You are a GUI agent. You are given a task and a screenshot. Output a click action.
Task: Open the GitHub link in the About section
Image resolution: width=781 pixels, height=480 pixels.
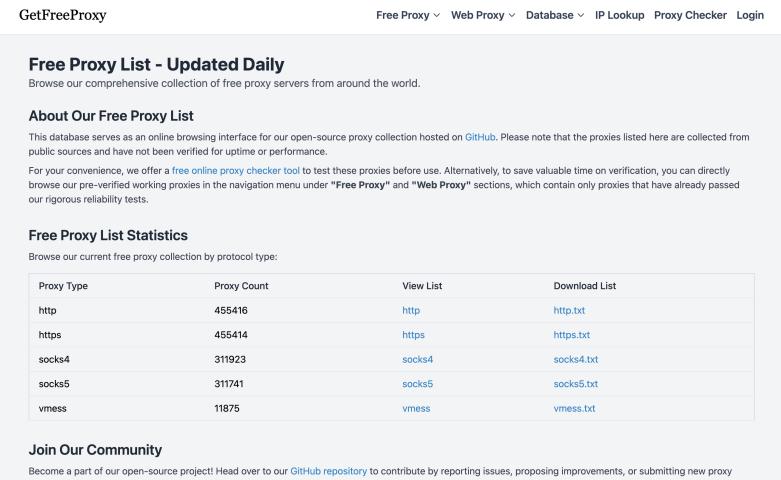(480, 137)
